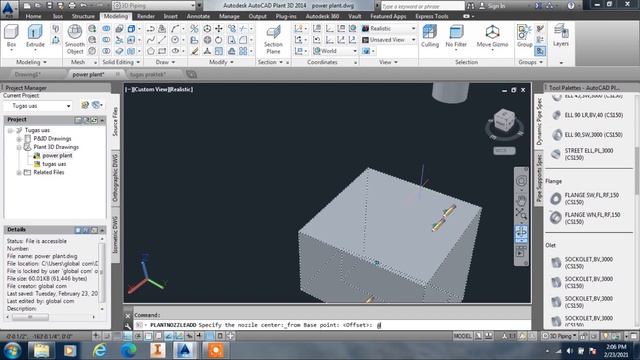The height and width of the screenshot is (360, 640).
Task: Click the search keyword input box
Action: click(x=422, y=6)
